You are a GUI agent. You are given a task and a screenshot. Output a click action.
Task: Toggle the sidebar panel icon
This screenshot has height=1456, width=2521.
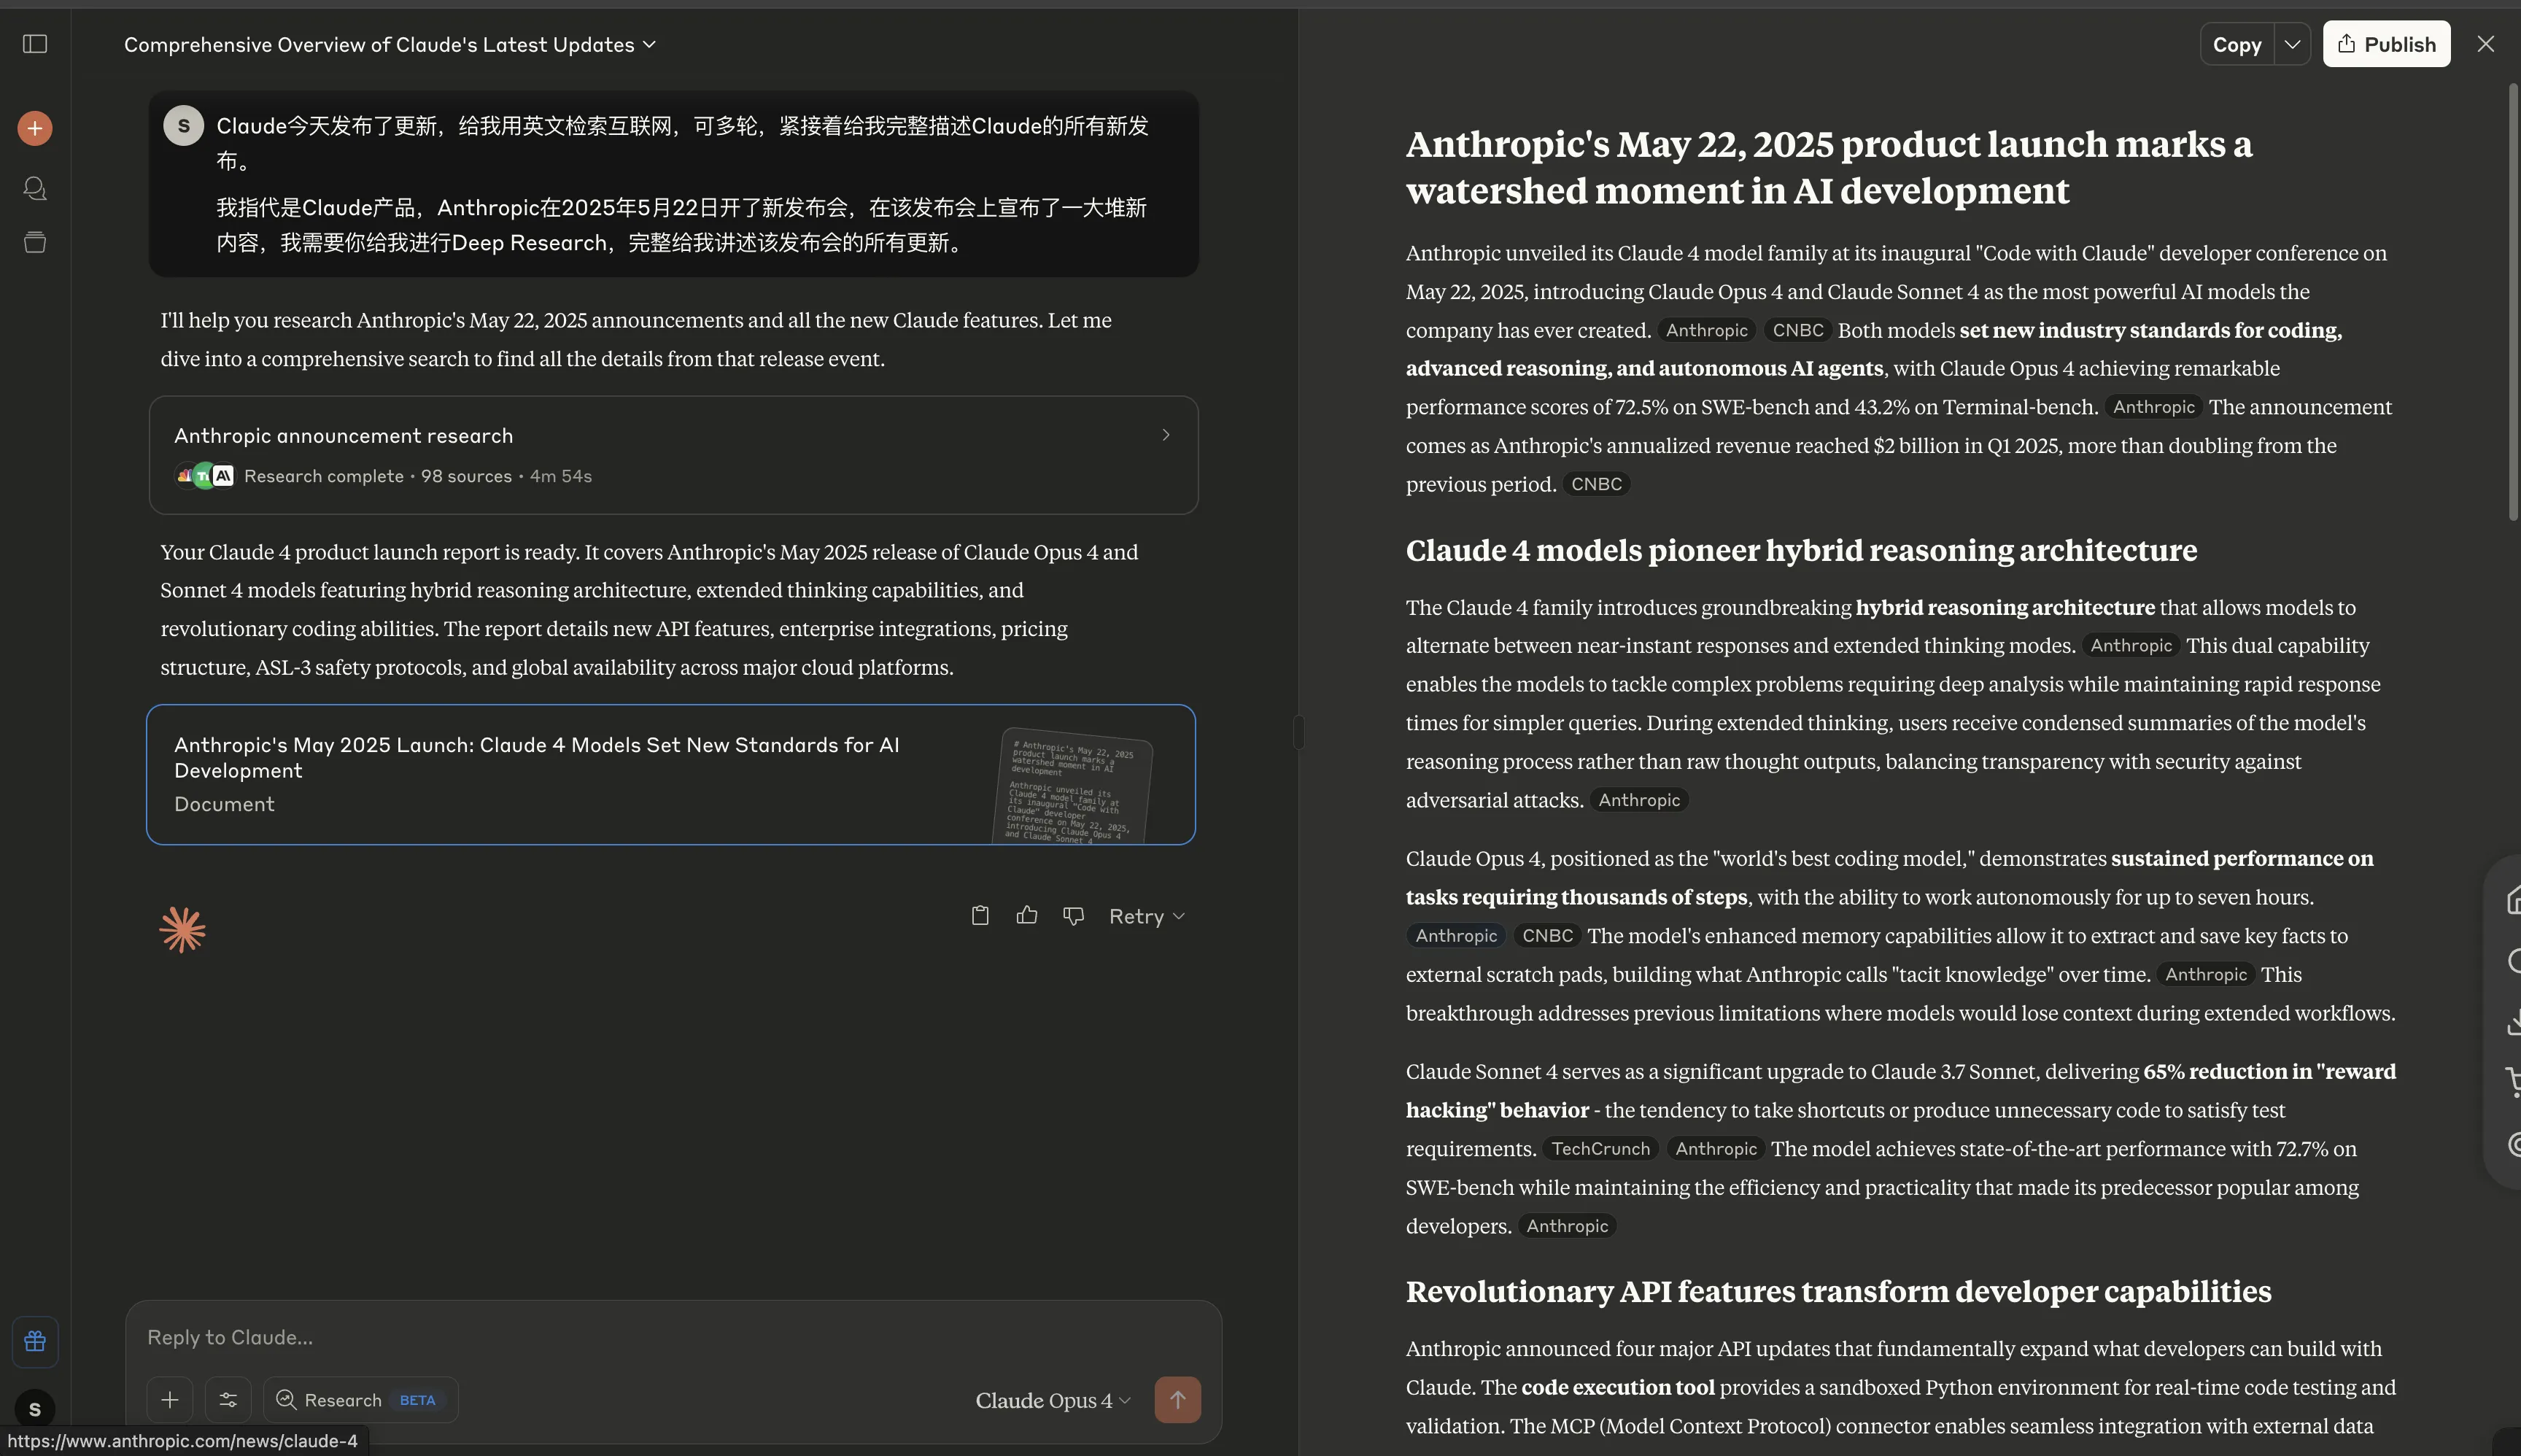[x=35, y=44]
